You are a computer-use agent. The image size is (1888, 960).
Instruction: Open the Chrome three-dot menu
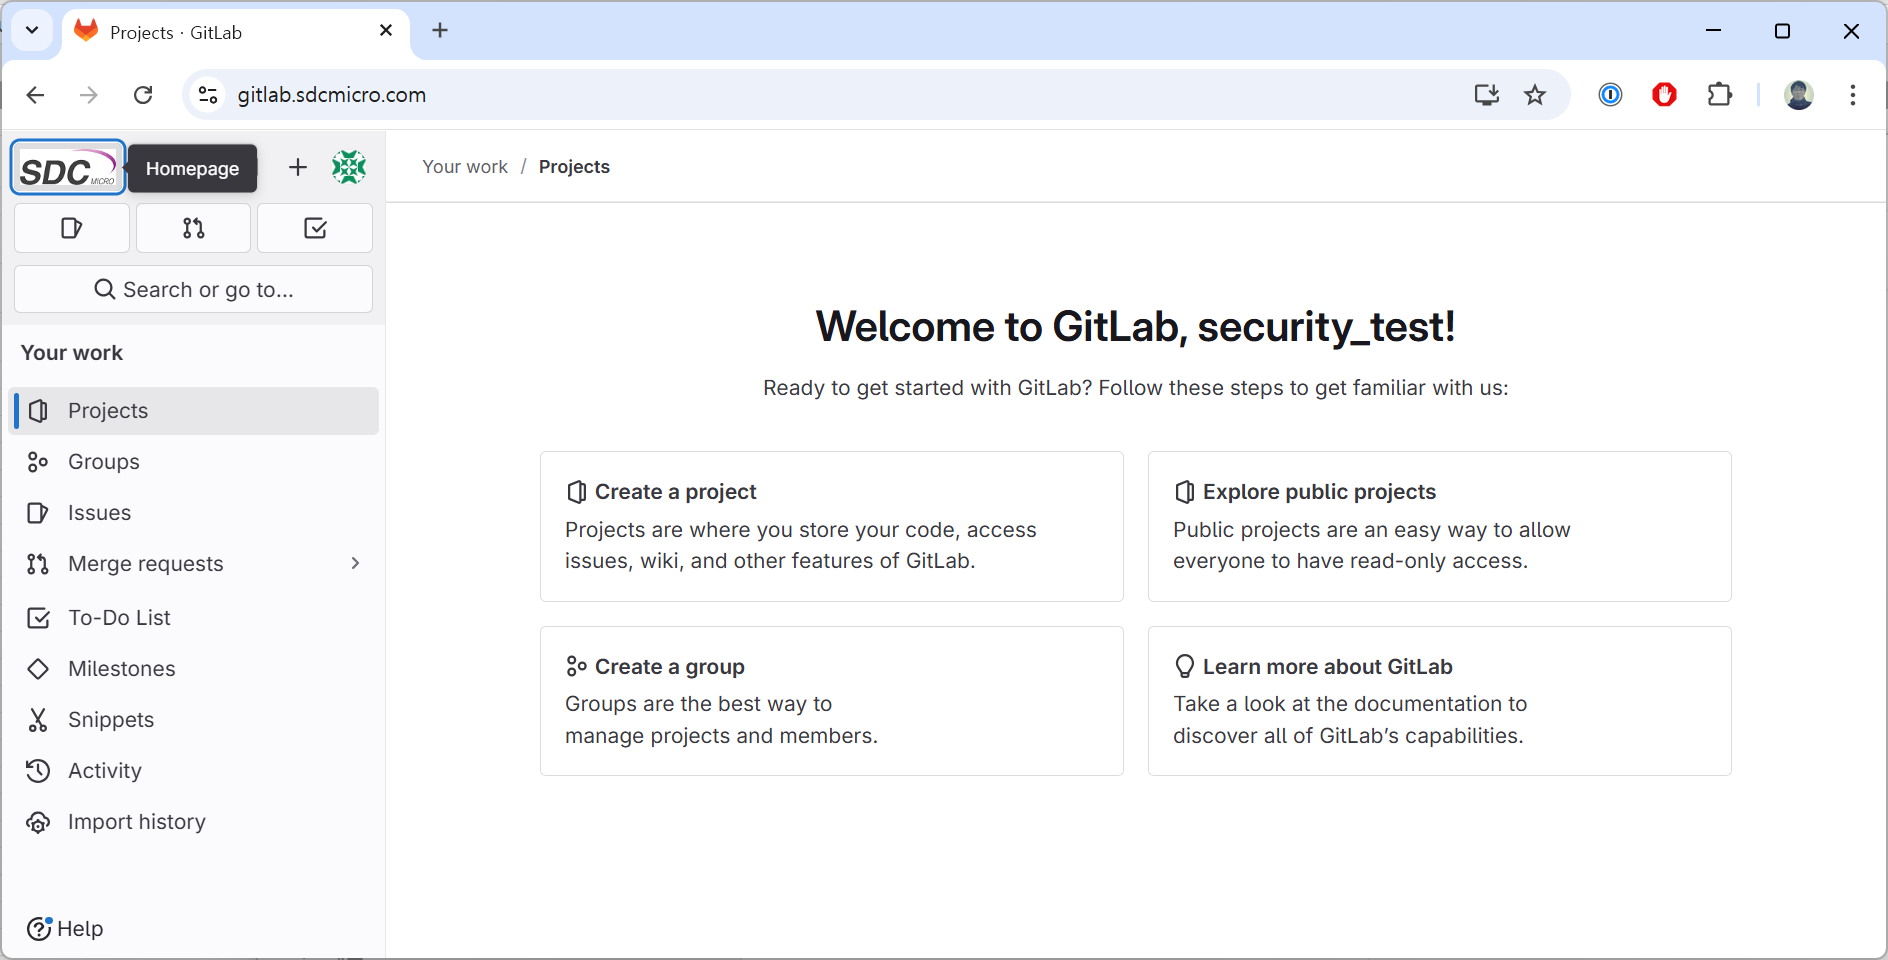click(x=1852, y=95)
